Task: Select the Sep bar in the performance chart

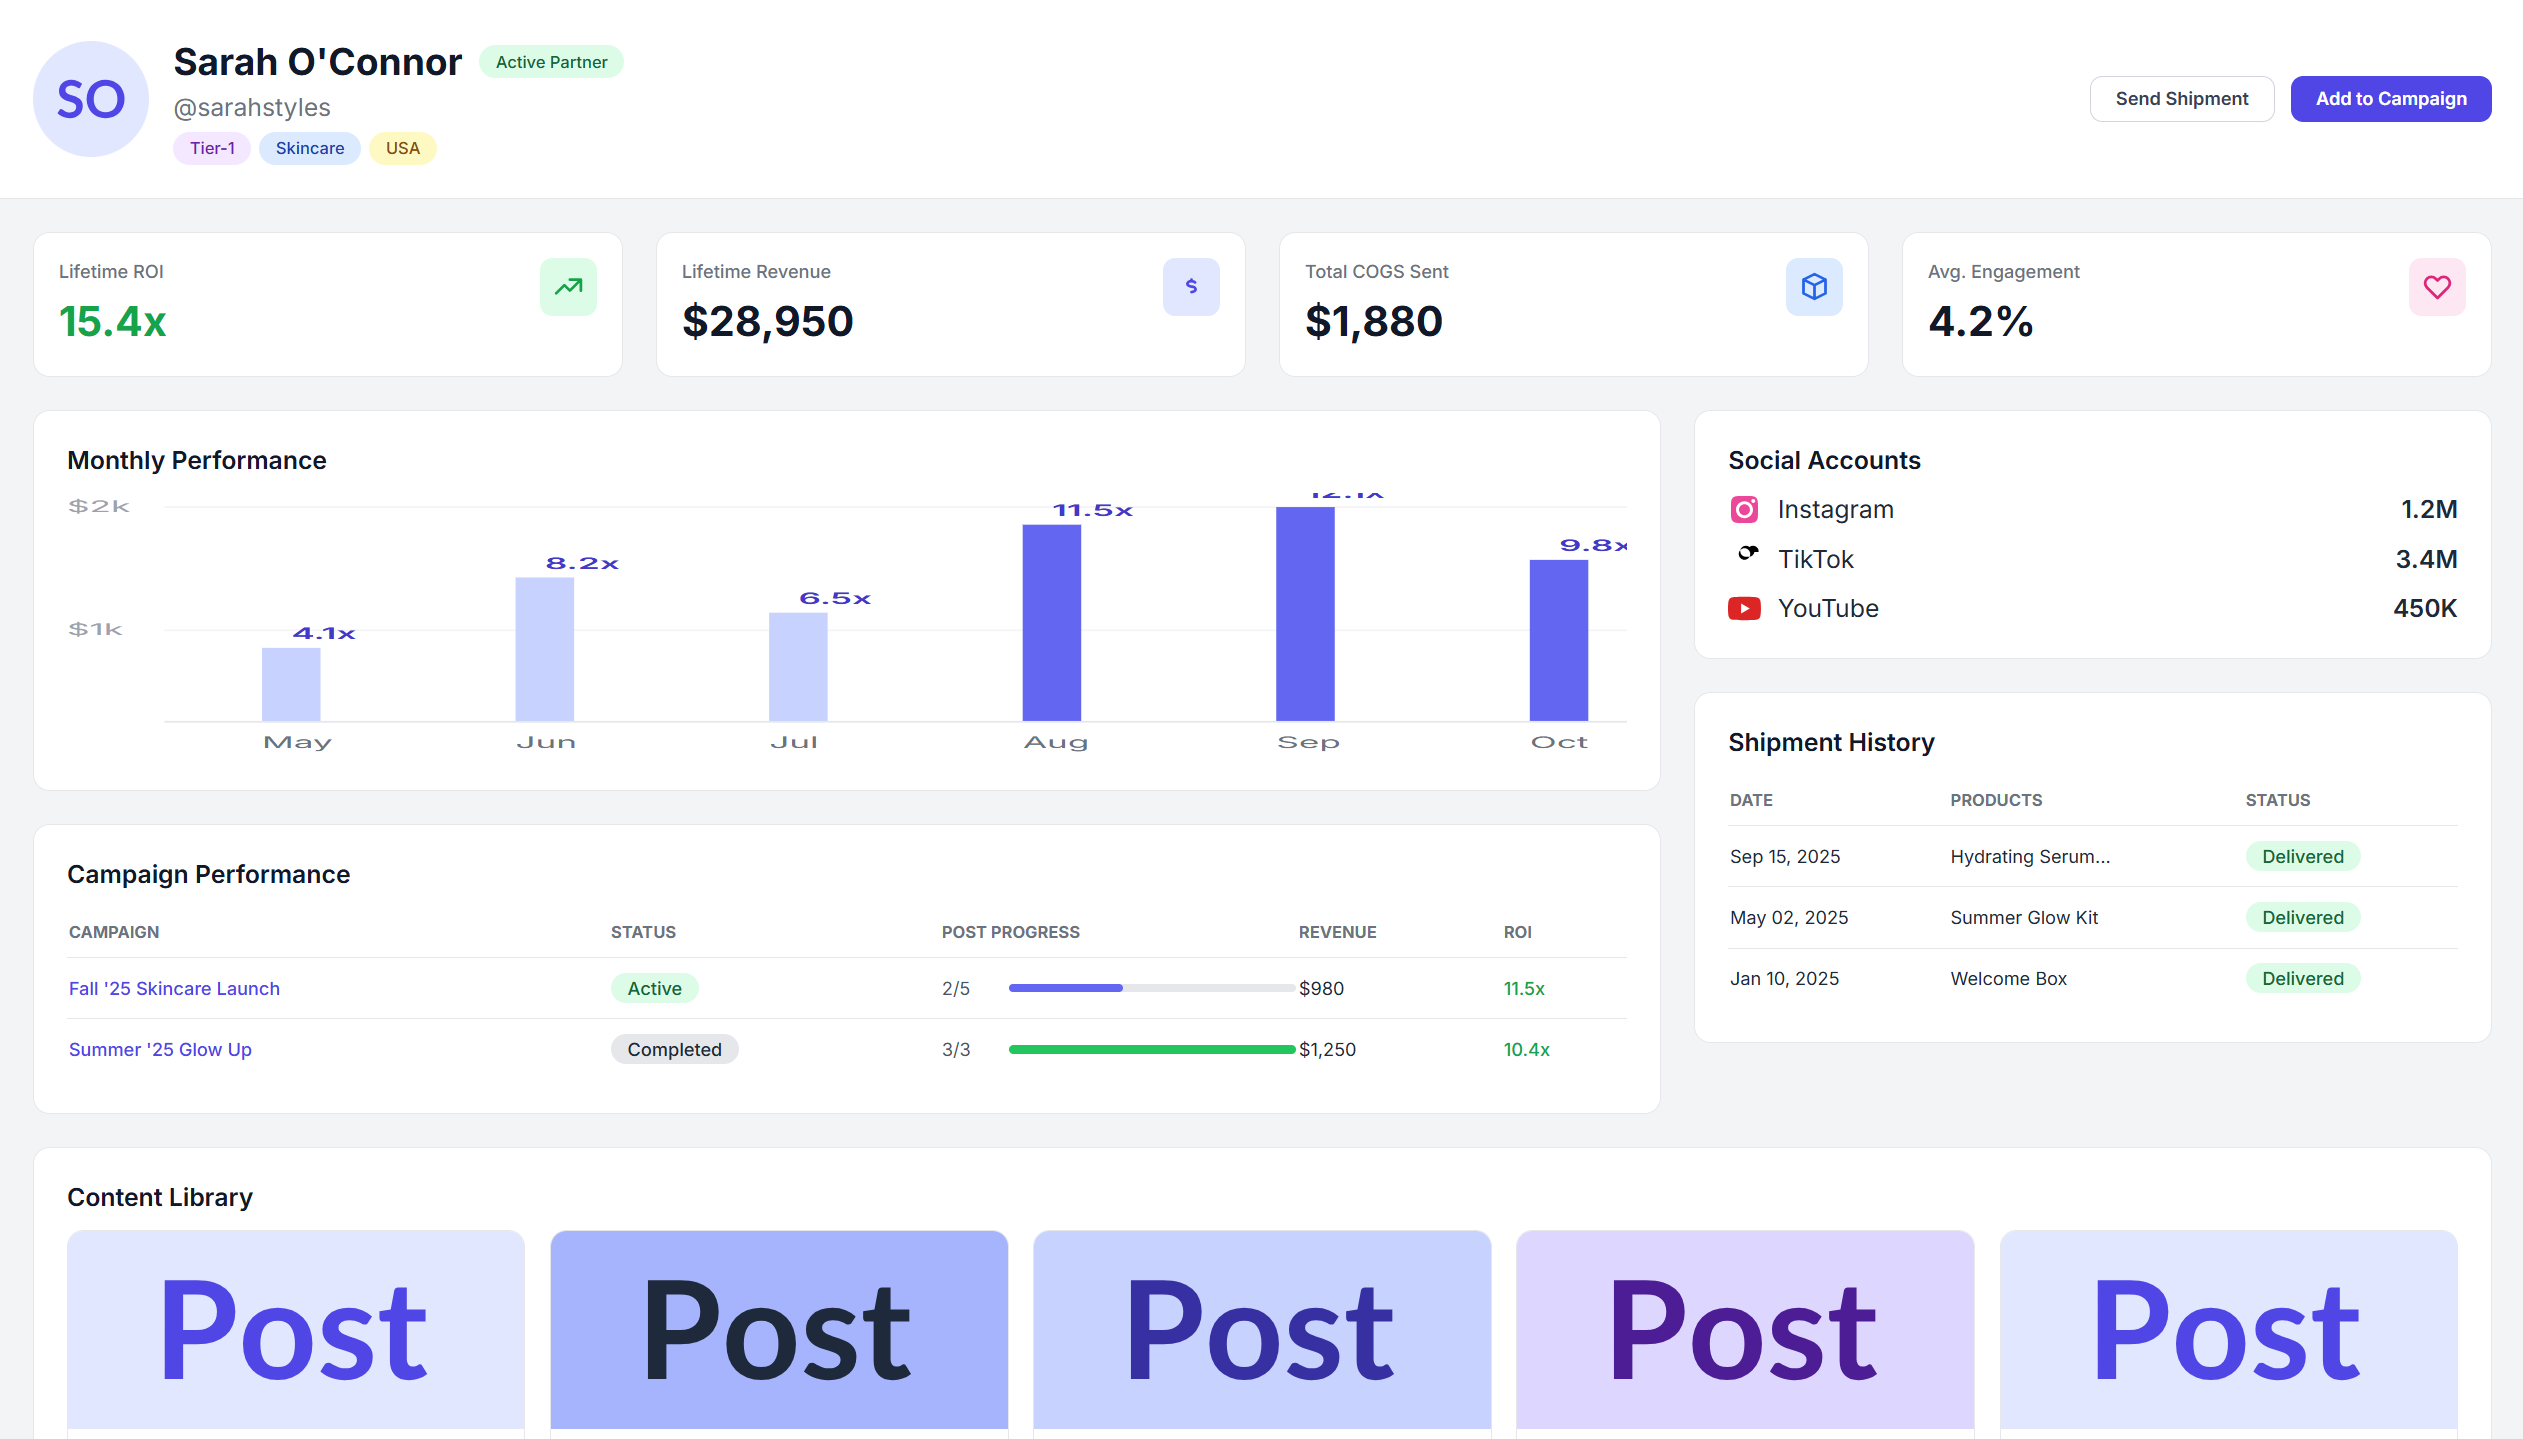Action: point(1304,613)
